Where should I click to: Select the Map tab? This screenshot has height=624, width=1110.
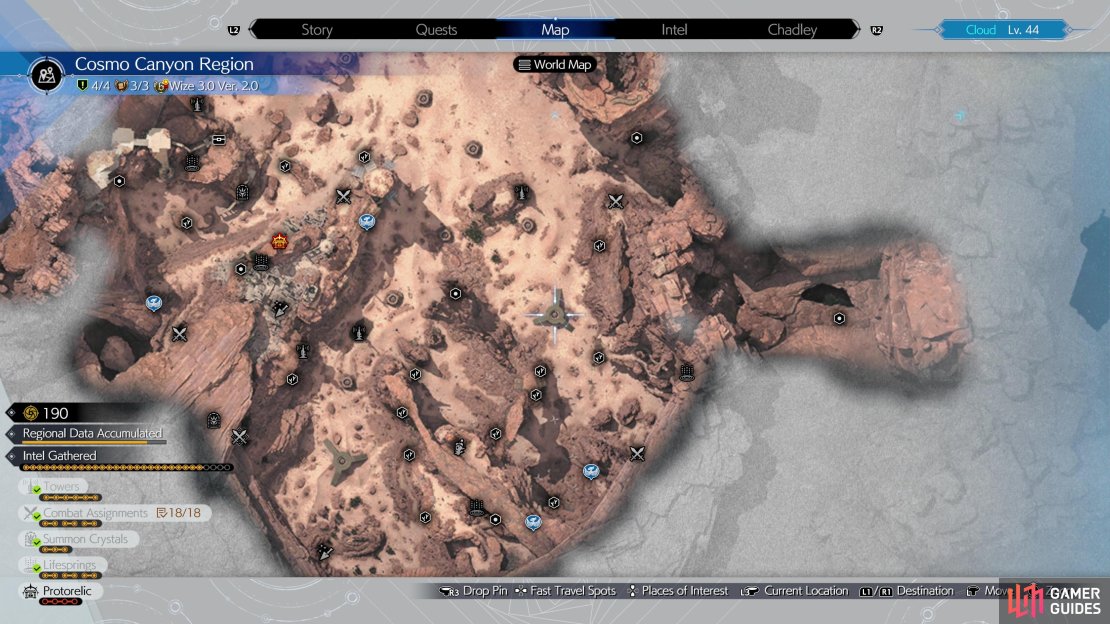tap(555, 30)
